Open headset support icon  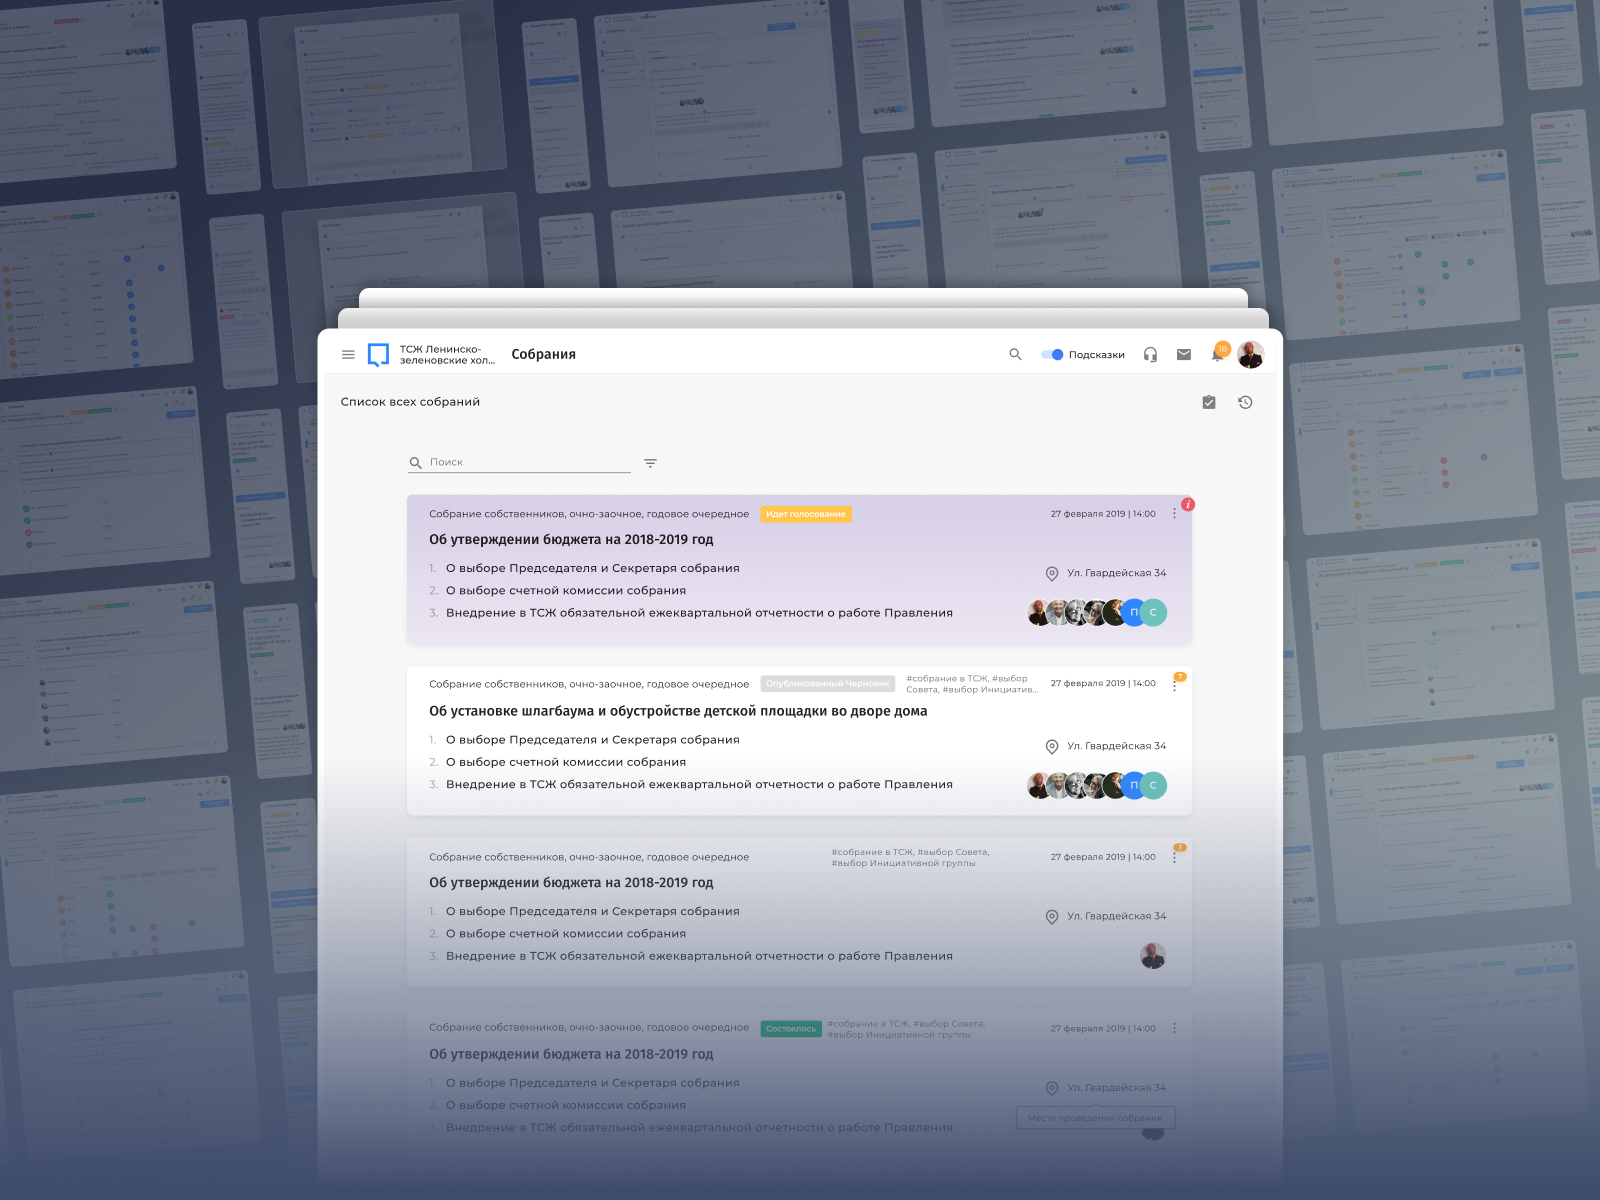coord(1150,354)
